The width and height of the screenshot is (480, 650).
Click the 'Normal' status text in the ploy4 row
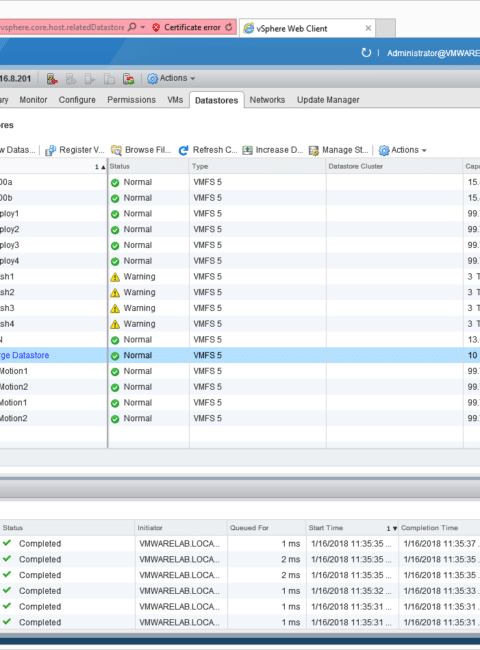138,261
